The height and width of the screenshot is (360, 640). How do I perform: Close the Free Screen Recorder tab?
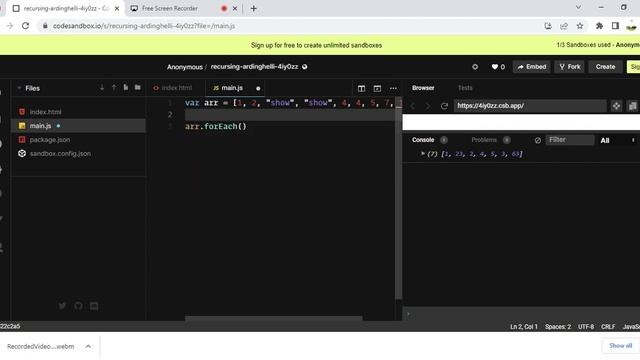pyautogui.click(x=235, y=8)
